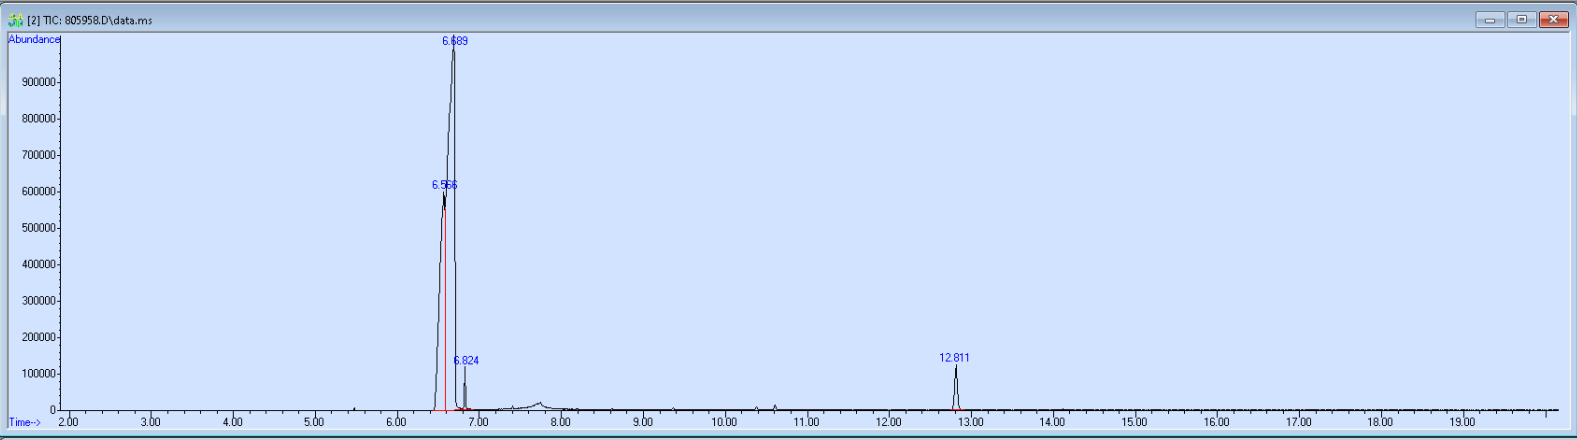1577x440 pixels.
Task: Click the Abundance axis label
Action: point(34,39)
